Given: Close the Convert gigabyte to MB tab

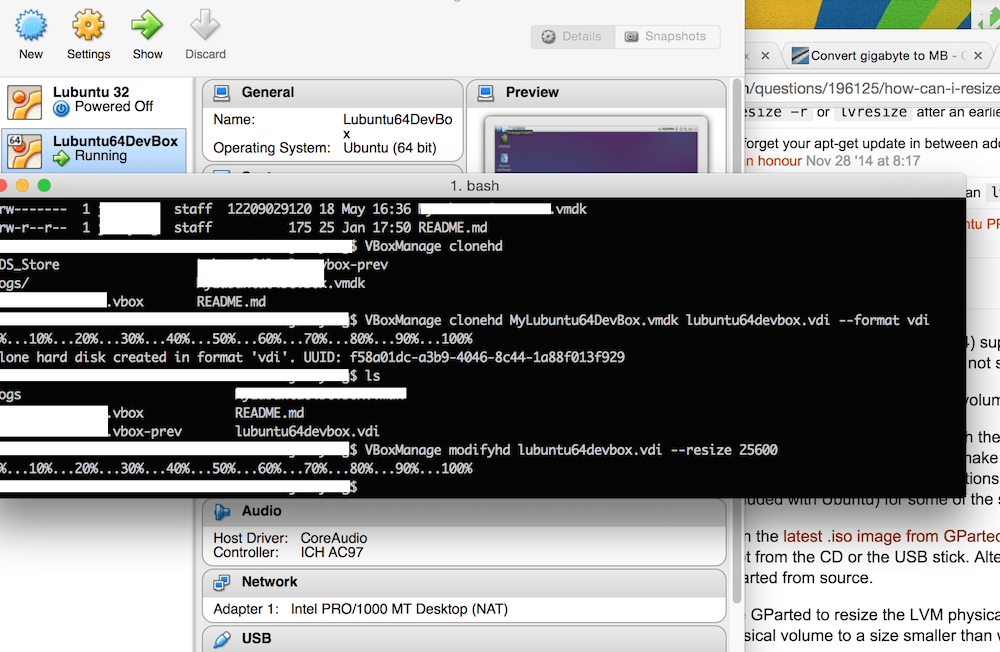Looking at the screenshot, I should click(x=978, y=56).
